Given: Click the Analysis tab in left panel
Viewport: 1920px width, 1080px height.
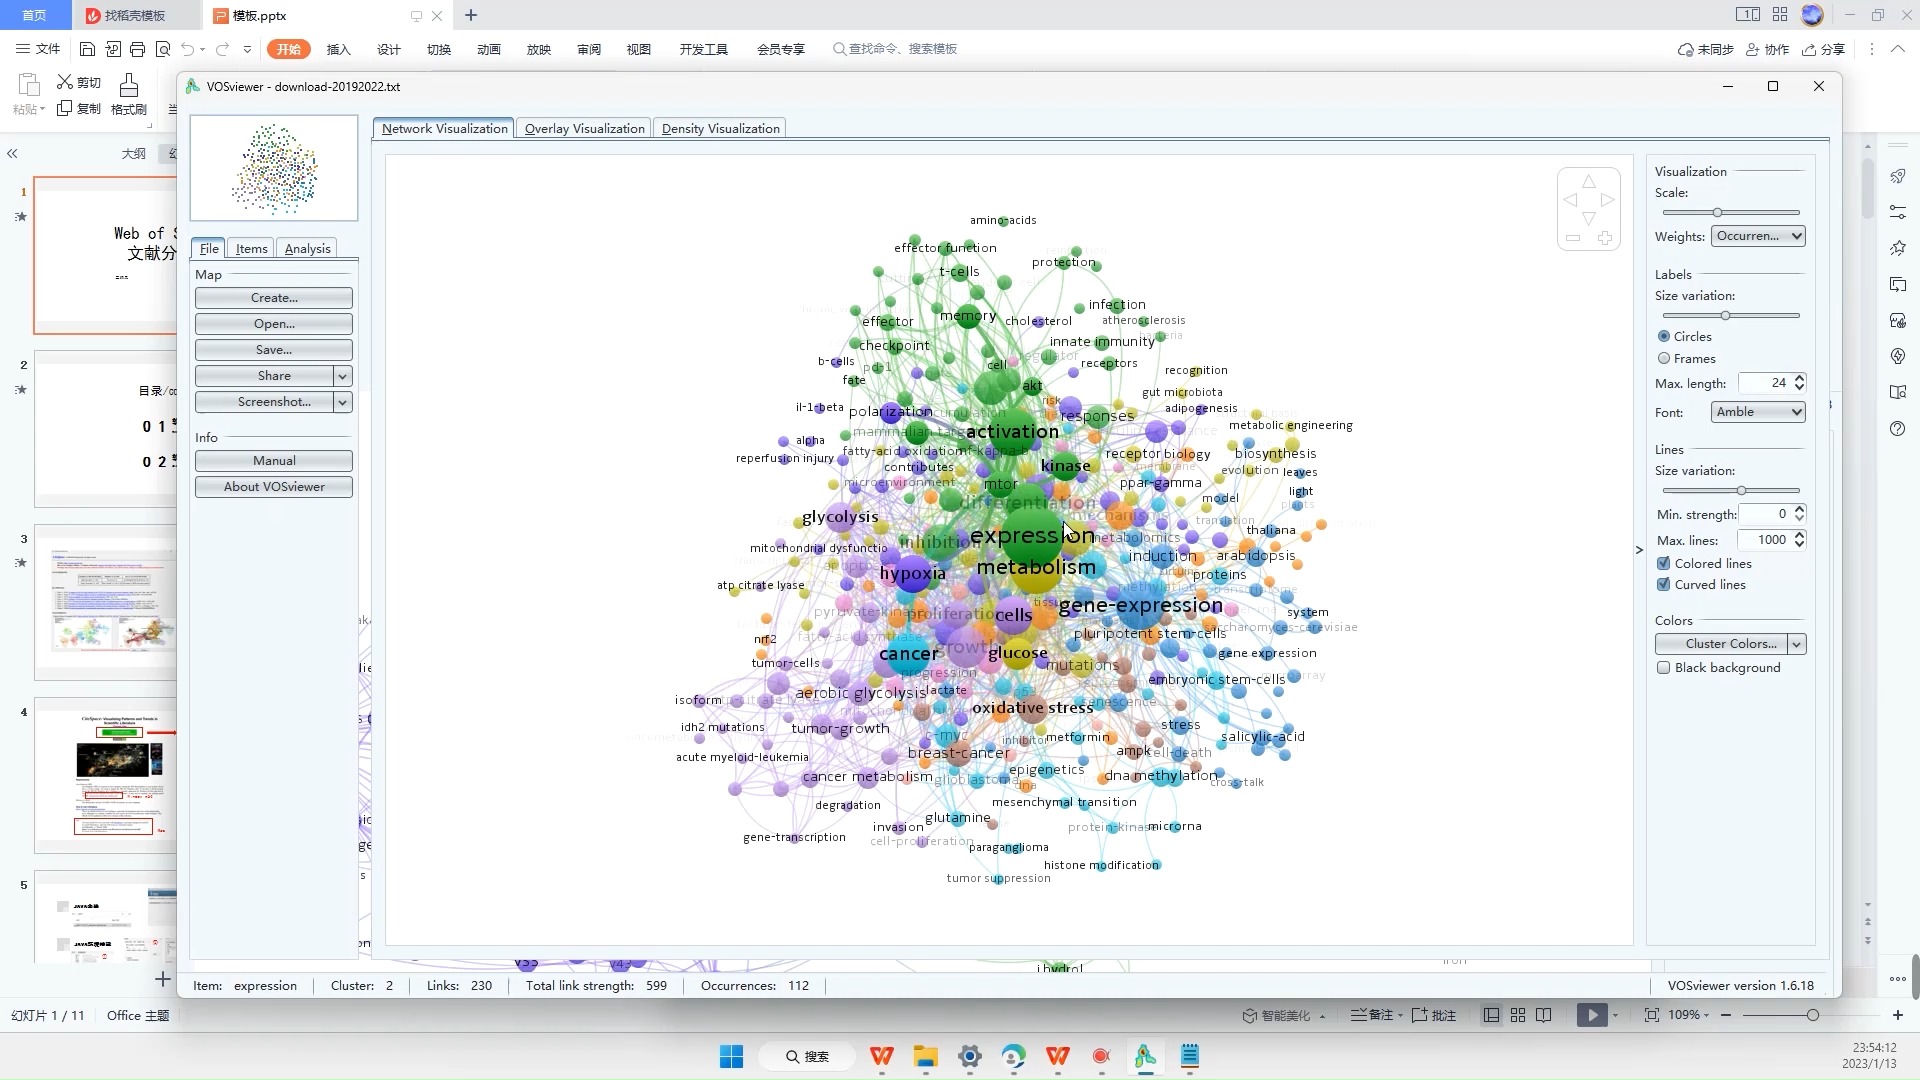Looking at the screenshot, I should (307, 248).
